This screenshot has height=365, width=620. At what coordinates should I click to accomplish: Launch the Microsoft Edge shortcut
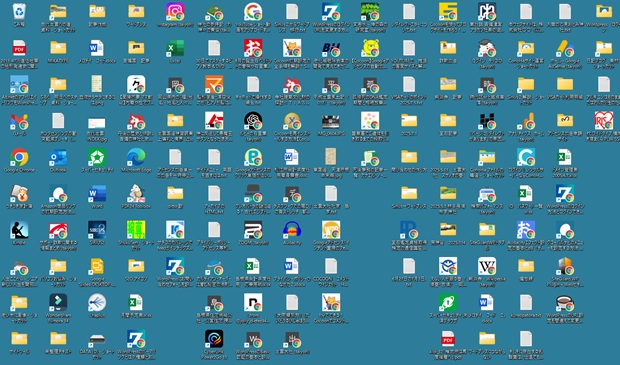(x=136, y=157)
